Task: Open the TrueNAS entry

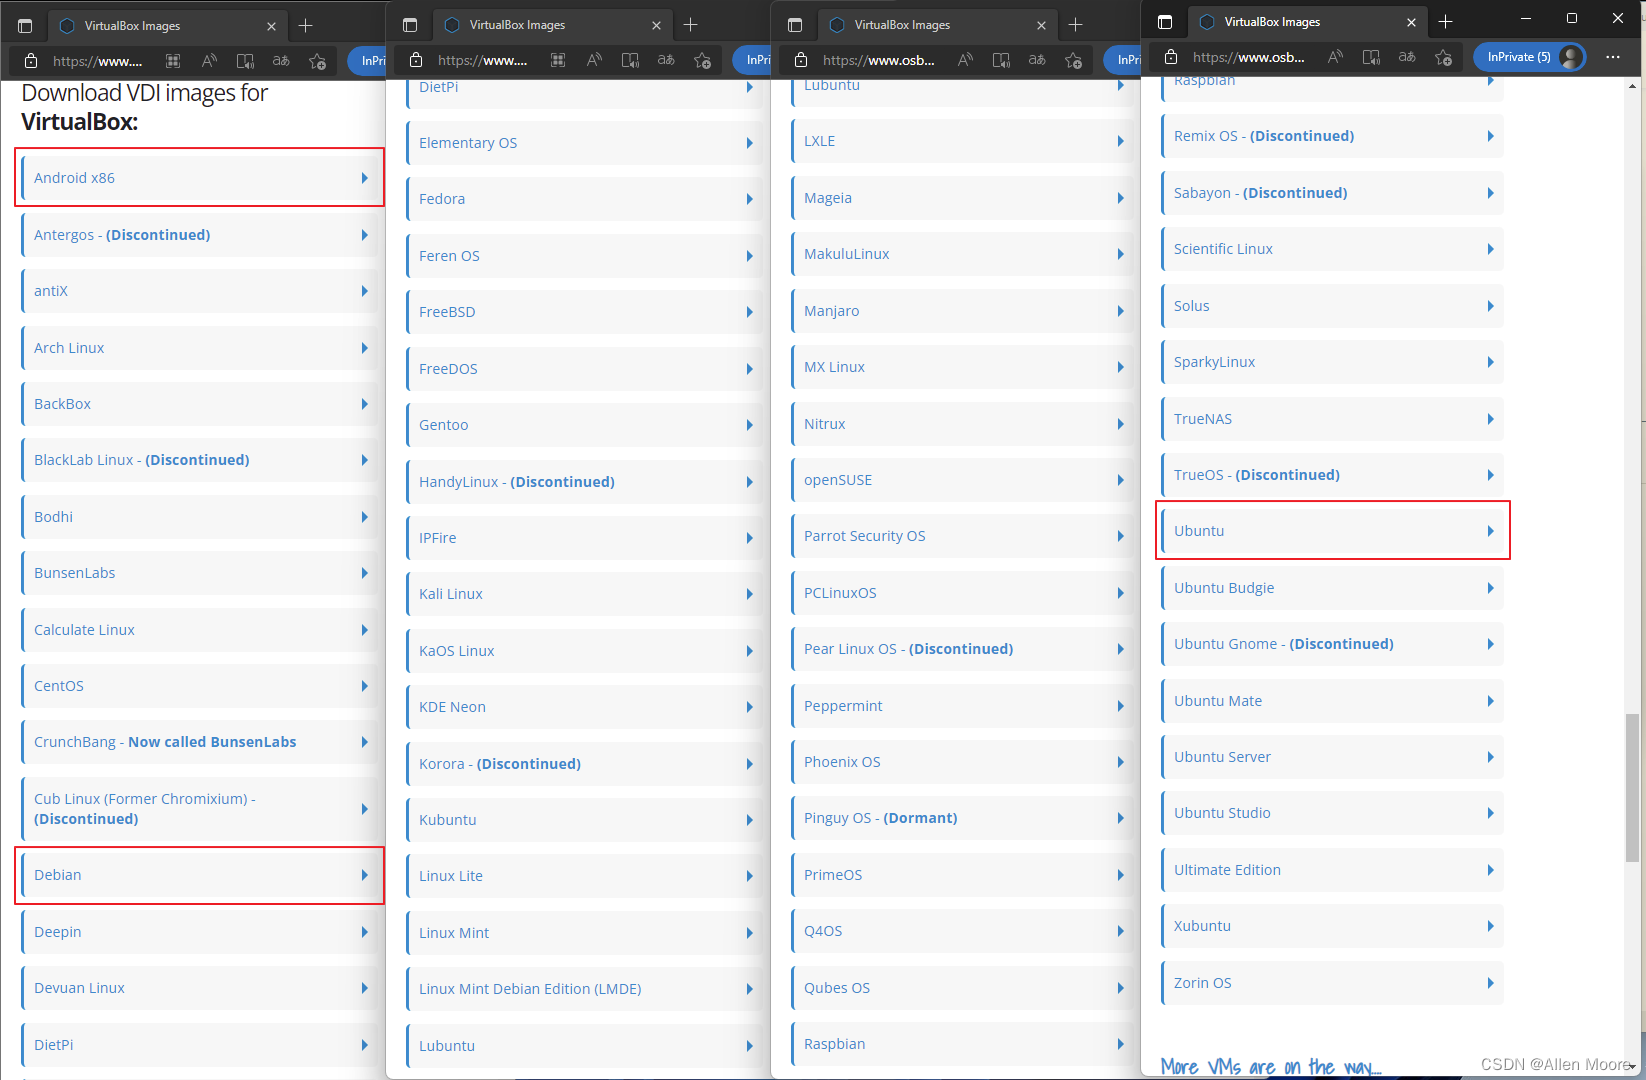Action: click(1333, 419)
